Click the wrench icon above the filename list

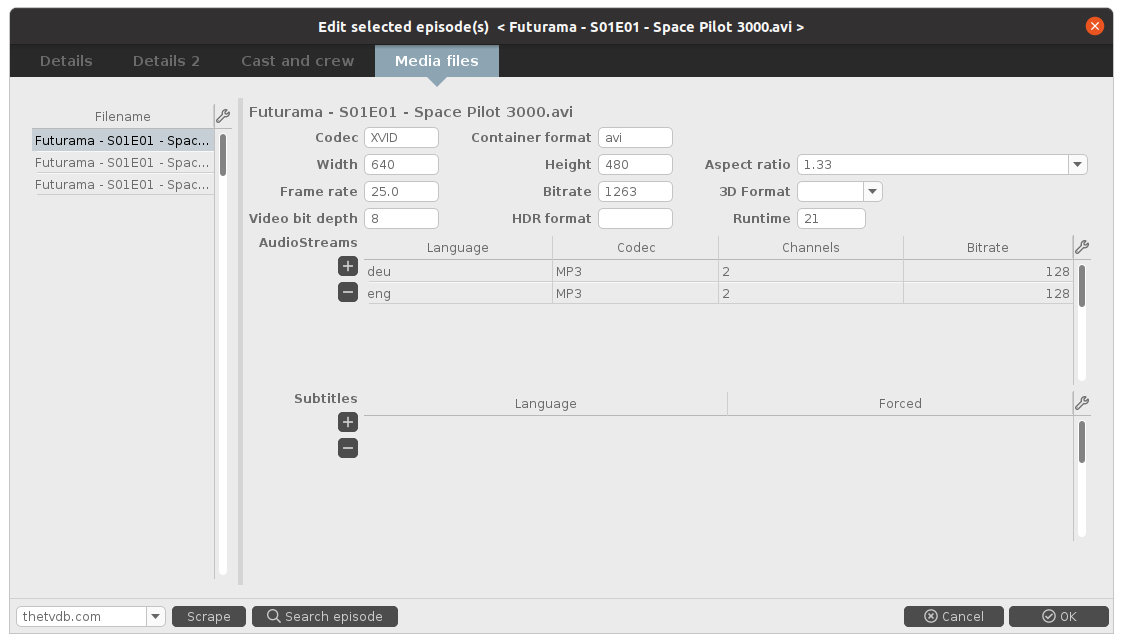(223, 116)
